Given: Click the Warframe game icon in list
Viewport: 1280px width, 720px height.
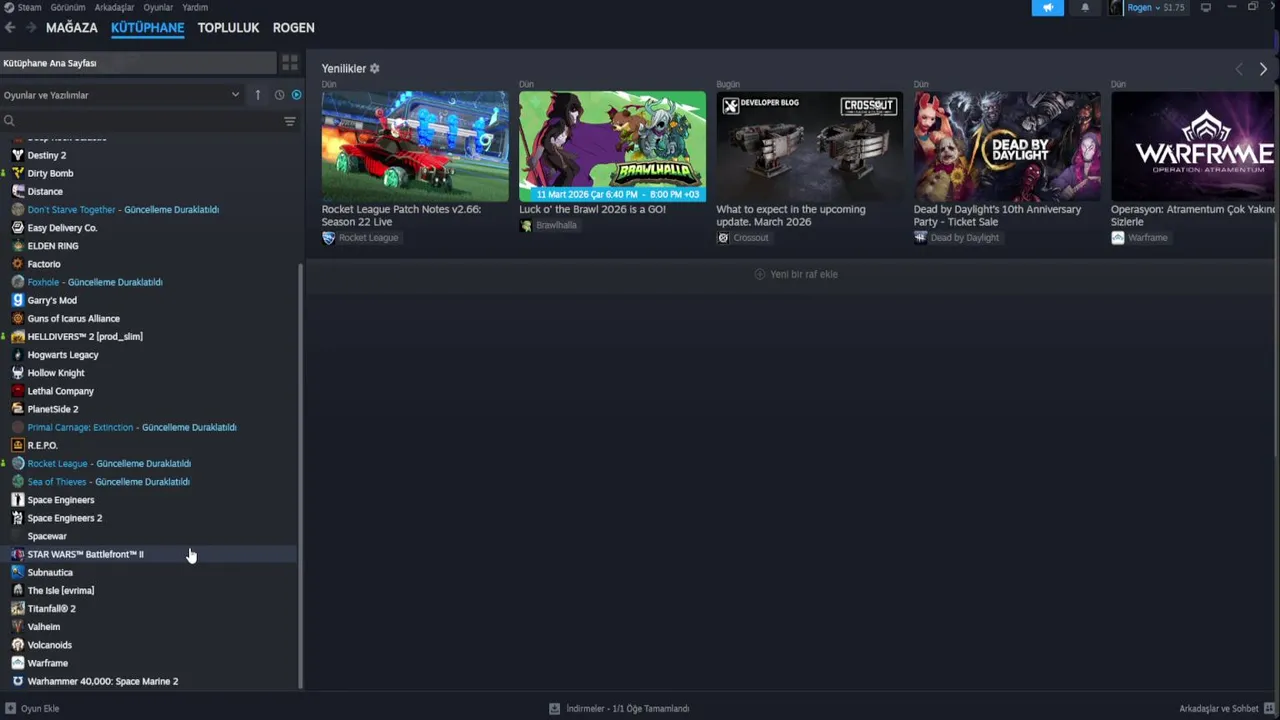Looking at the screenshot, I should pos(18,663).
